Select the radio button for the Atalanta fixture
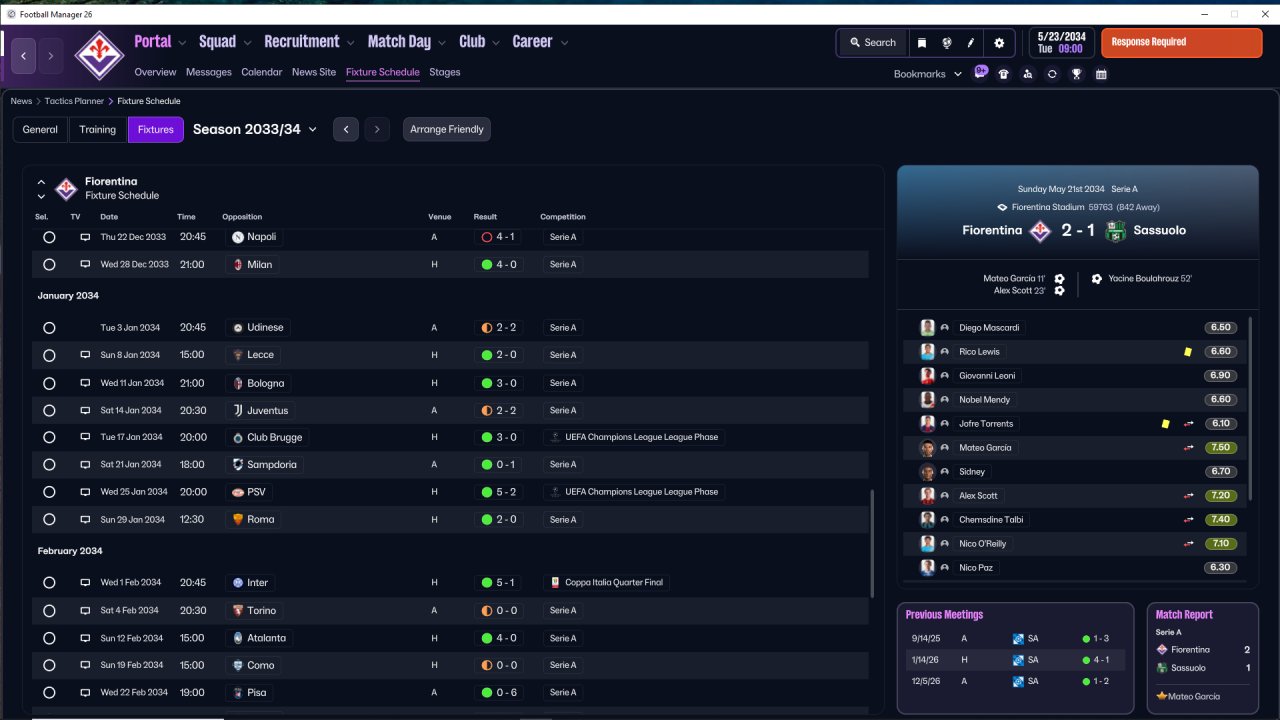The image size is (1280, 720). 49,638
